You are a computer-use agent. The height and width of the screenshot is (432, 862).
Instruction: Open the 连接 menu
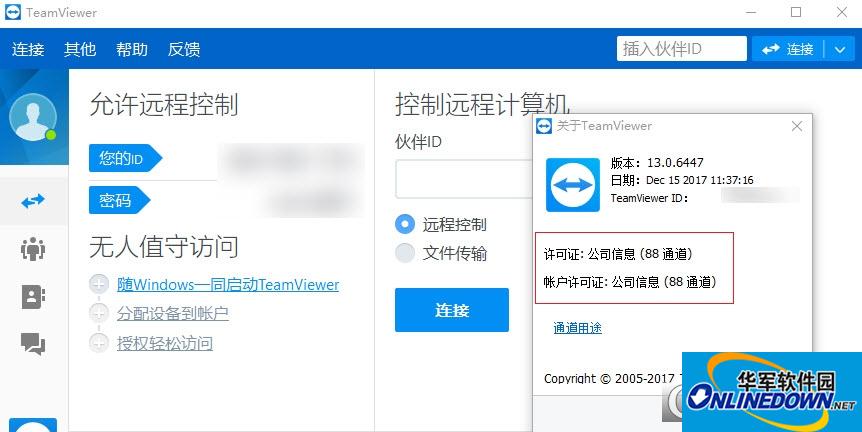pos(28,49)
